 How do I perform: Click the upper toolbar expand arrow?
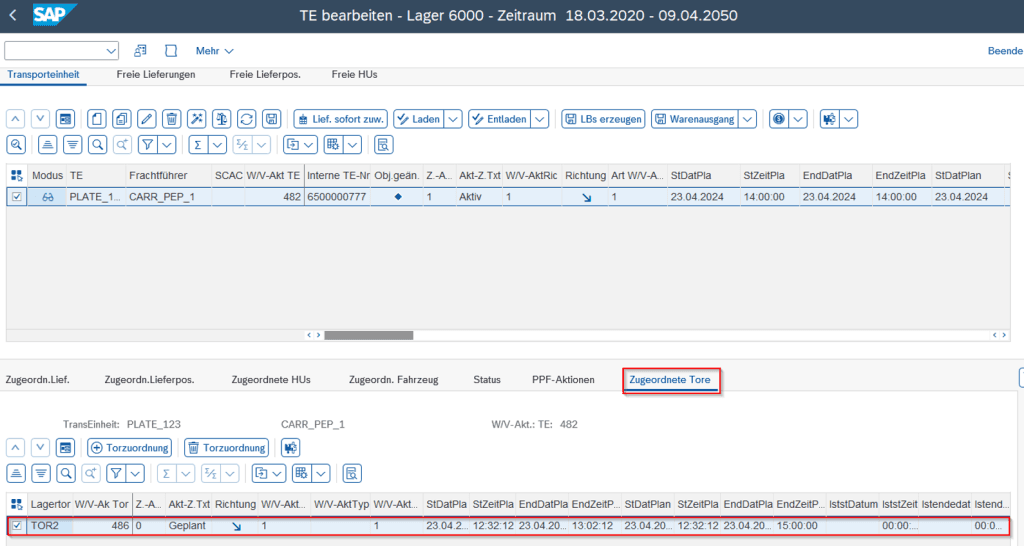(40, 119)
